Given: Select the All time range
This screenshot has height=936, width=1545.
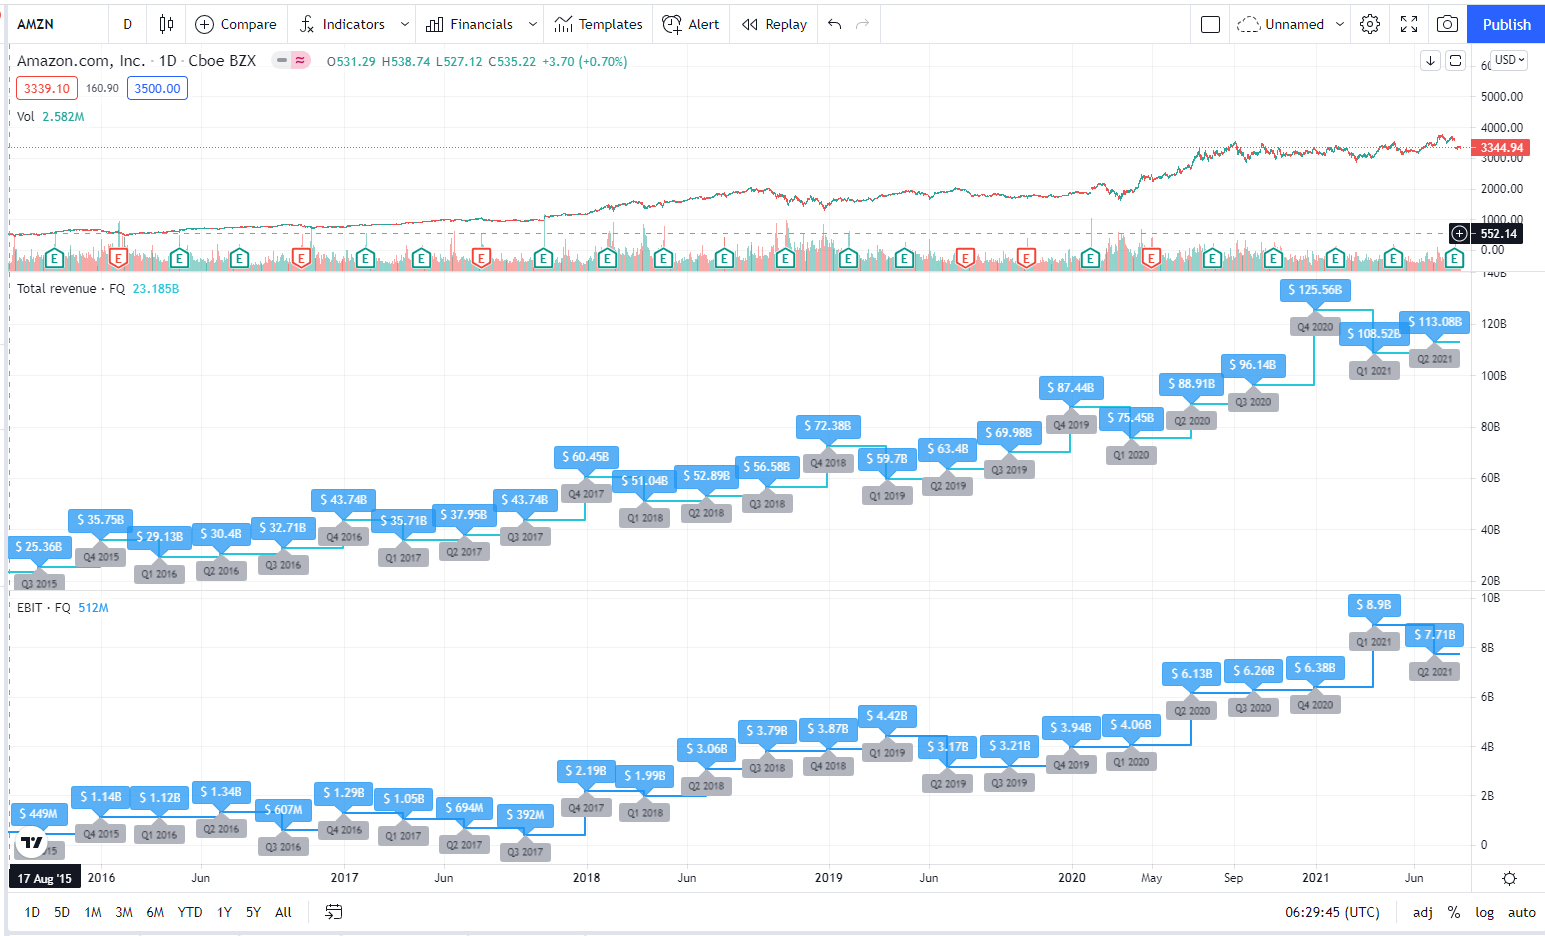Looking at the screenshot, I should click(283, 912).
